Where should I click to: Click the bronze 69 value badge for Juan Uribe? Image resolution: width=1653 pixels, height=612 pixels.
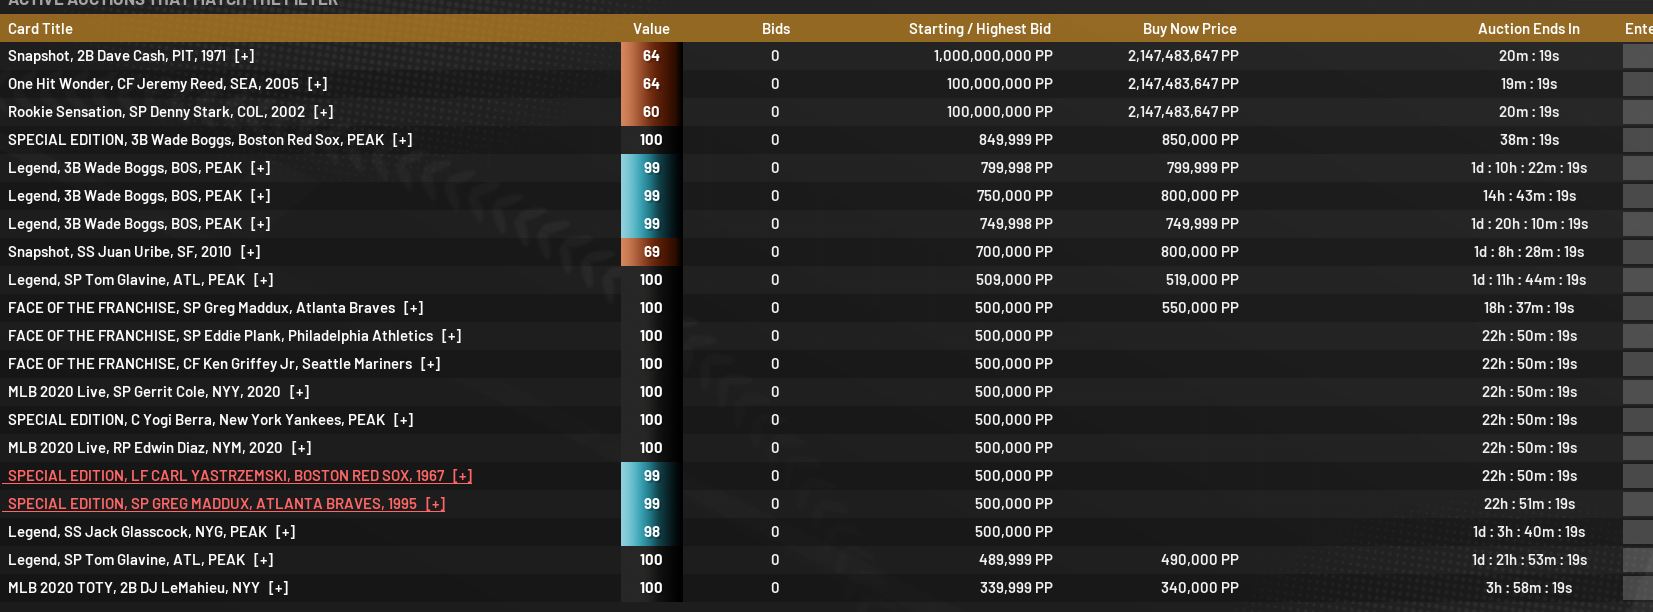pos(651,252)
